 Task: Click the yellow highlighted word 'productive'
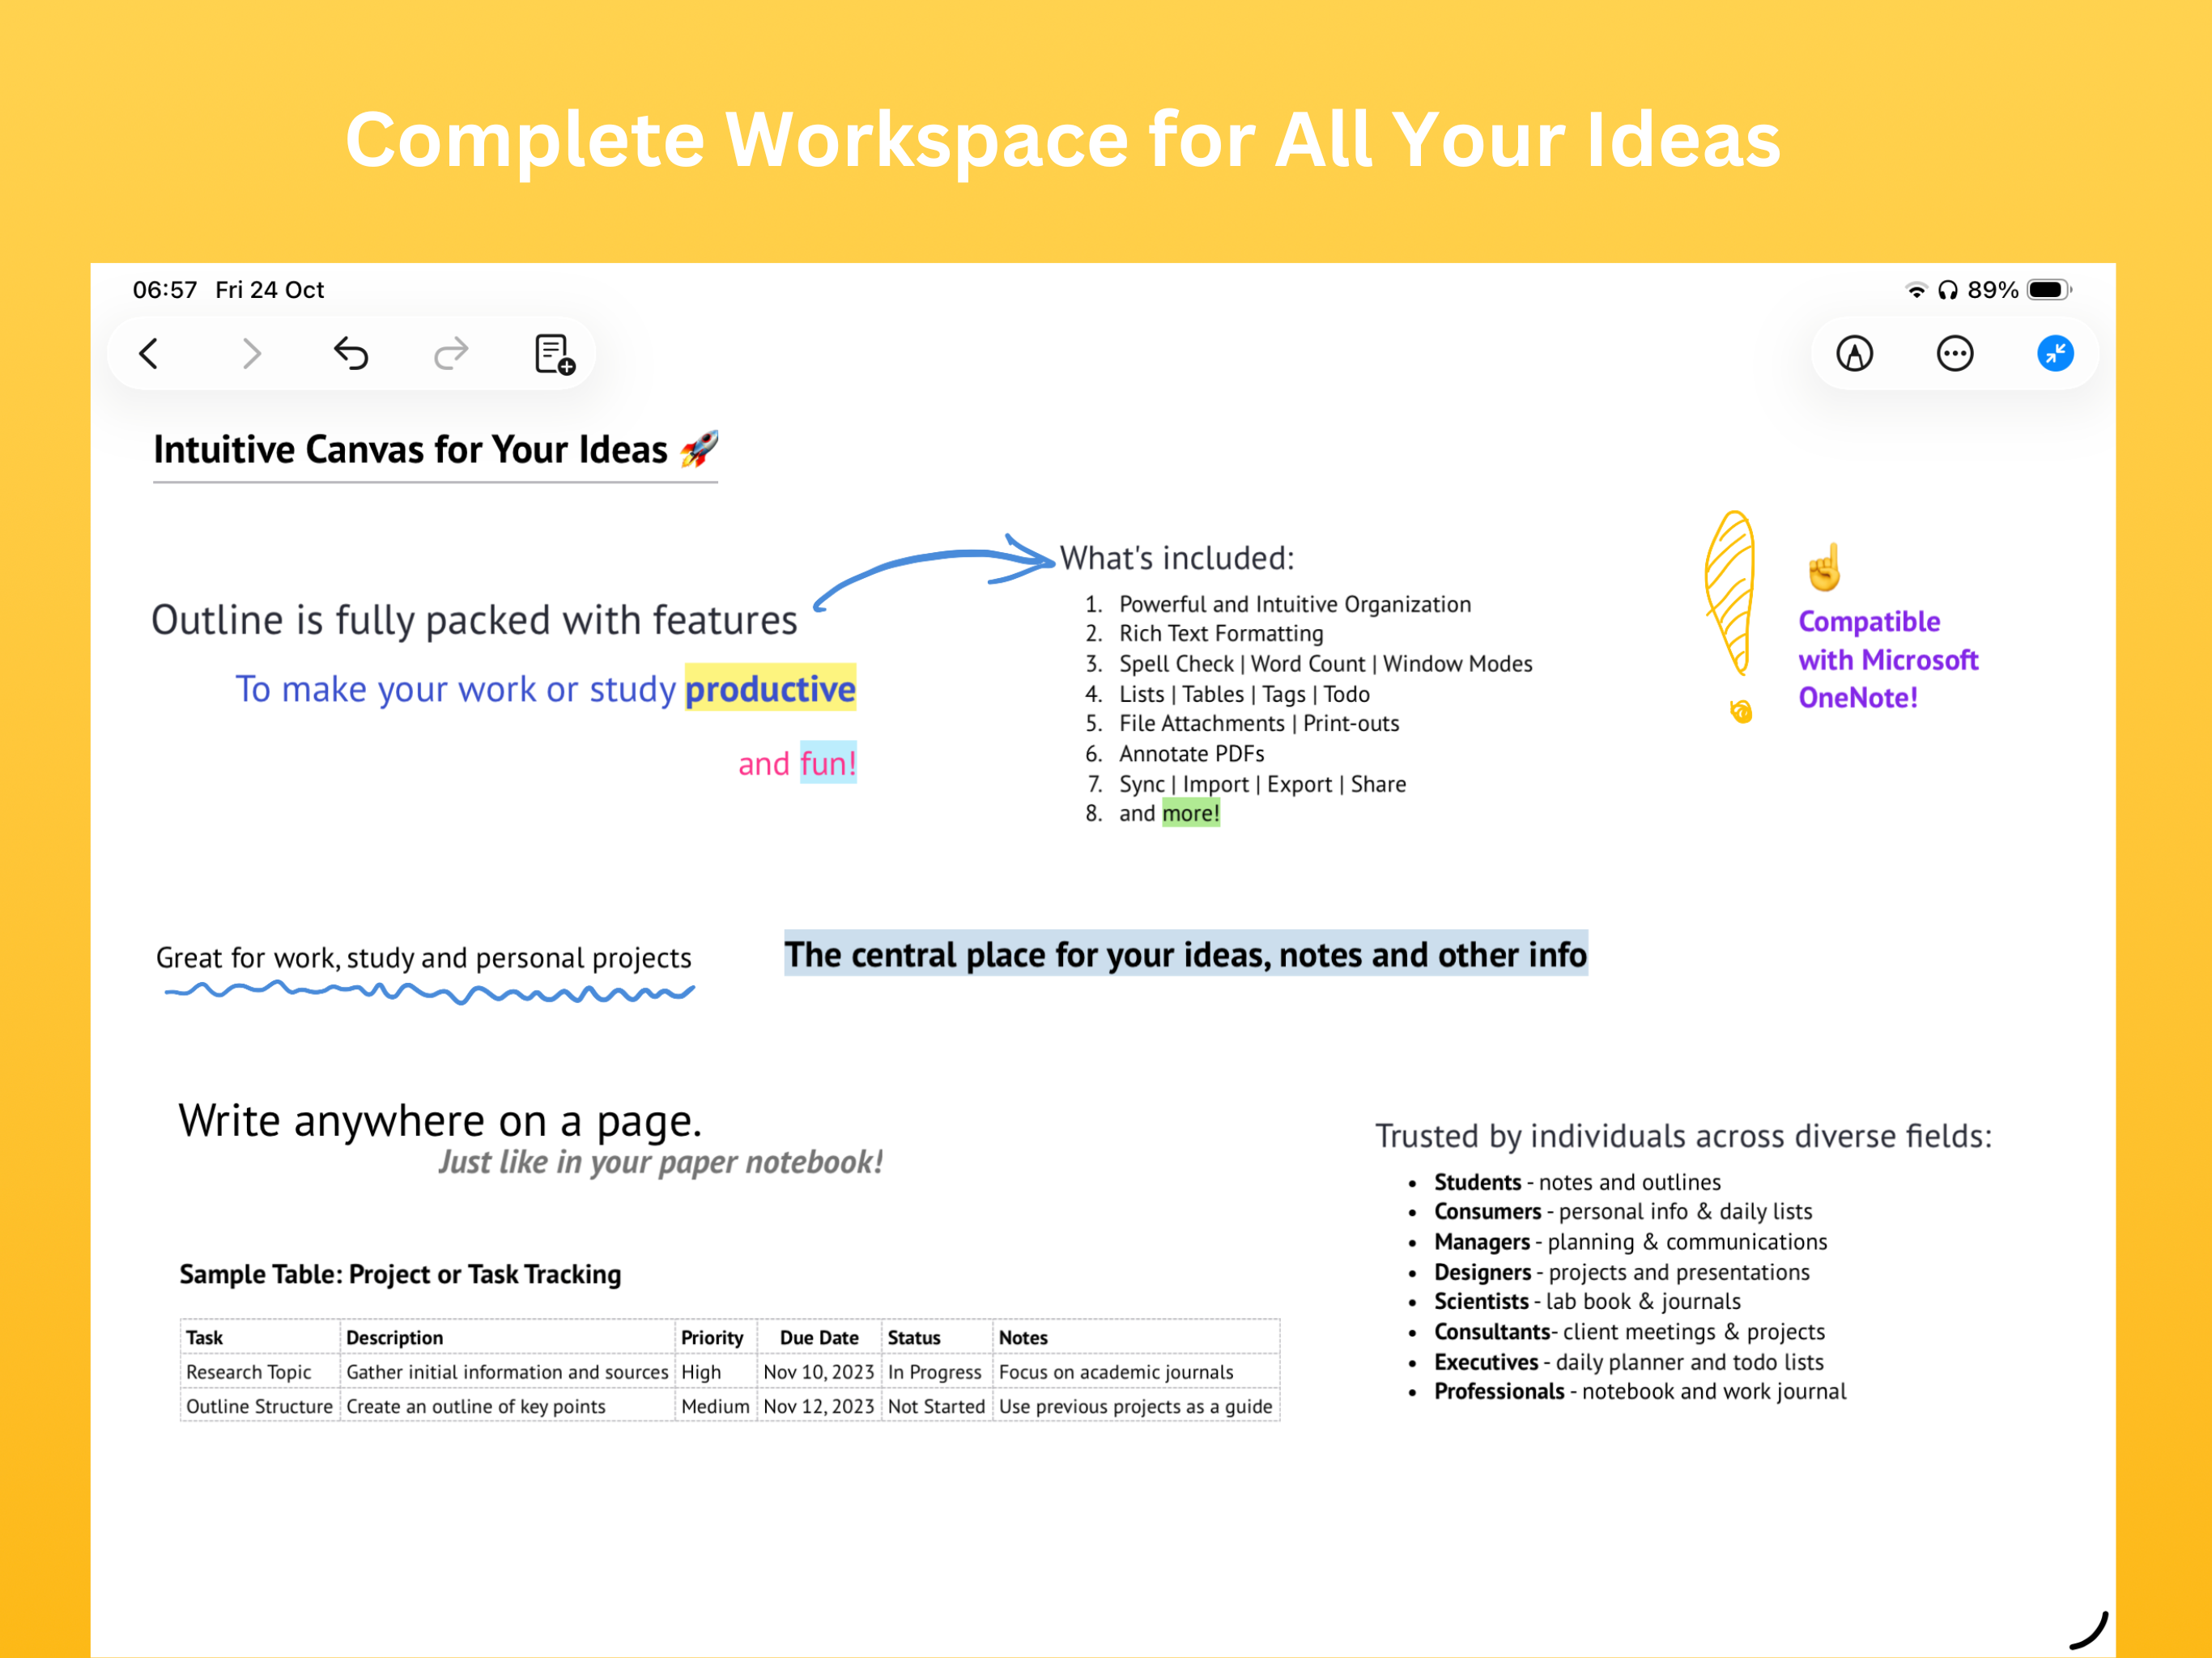770,689
